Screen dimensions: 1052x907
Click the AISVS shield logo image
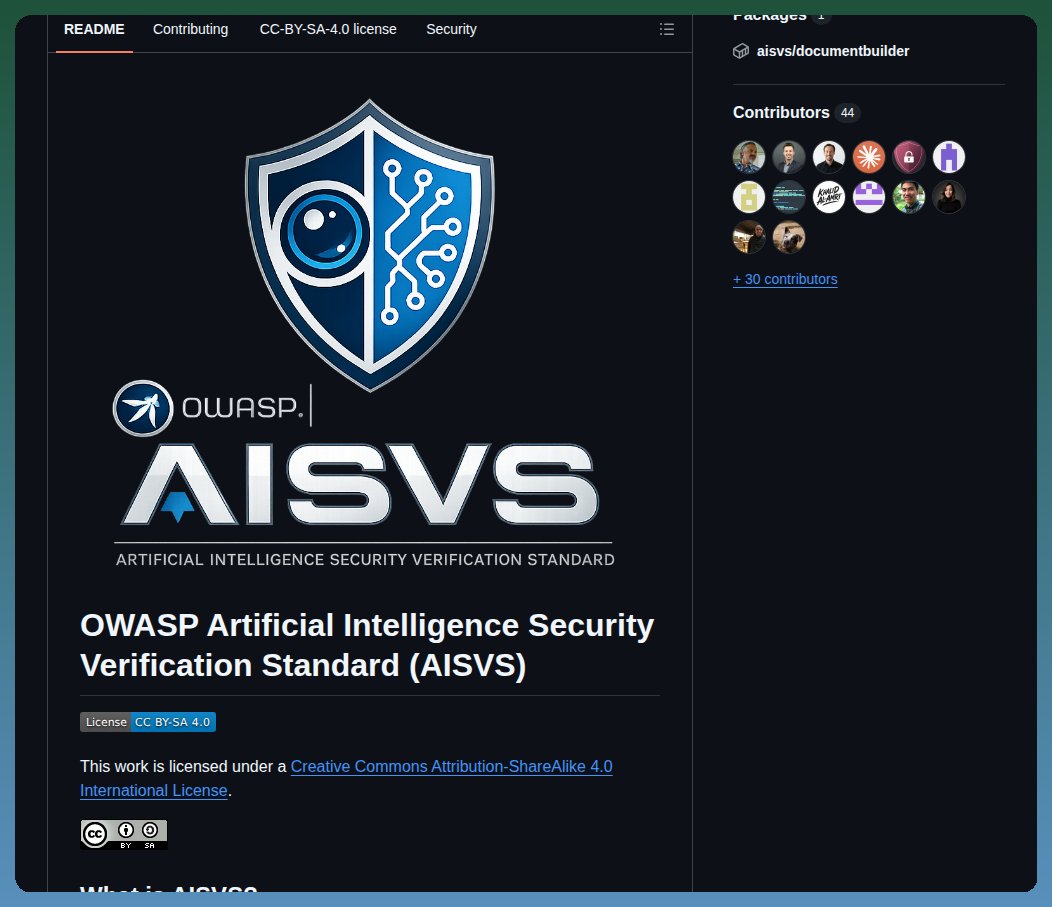point(370,245)
